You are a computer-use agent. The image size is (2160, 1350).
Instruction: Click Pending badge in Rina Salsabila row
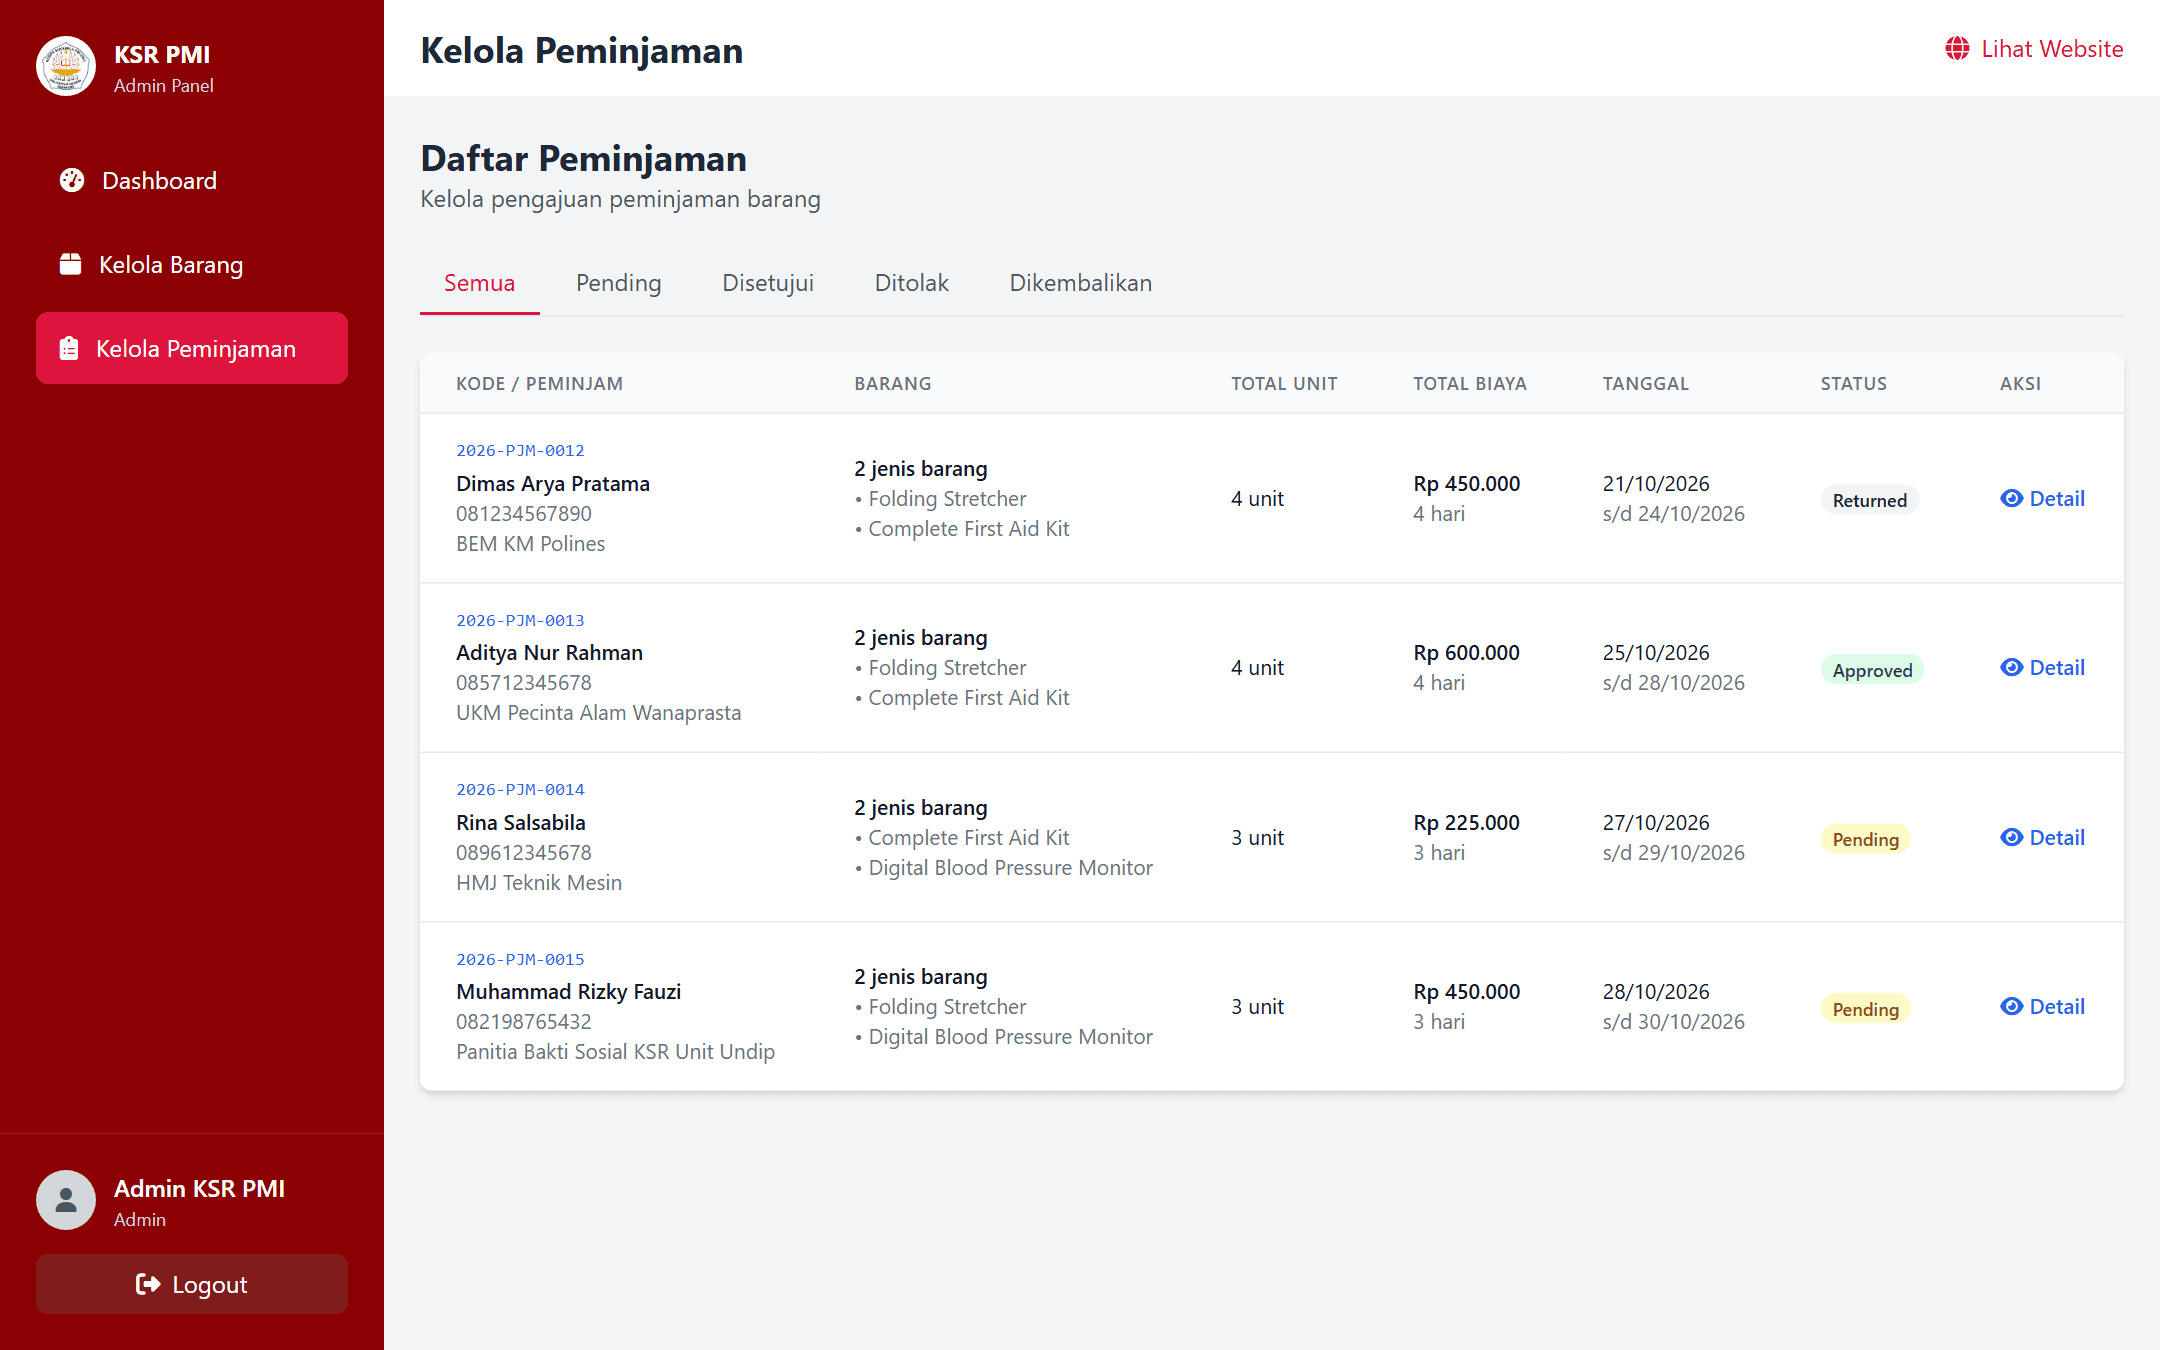[1865, 839]
